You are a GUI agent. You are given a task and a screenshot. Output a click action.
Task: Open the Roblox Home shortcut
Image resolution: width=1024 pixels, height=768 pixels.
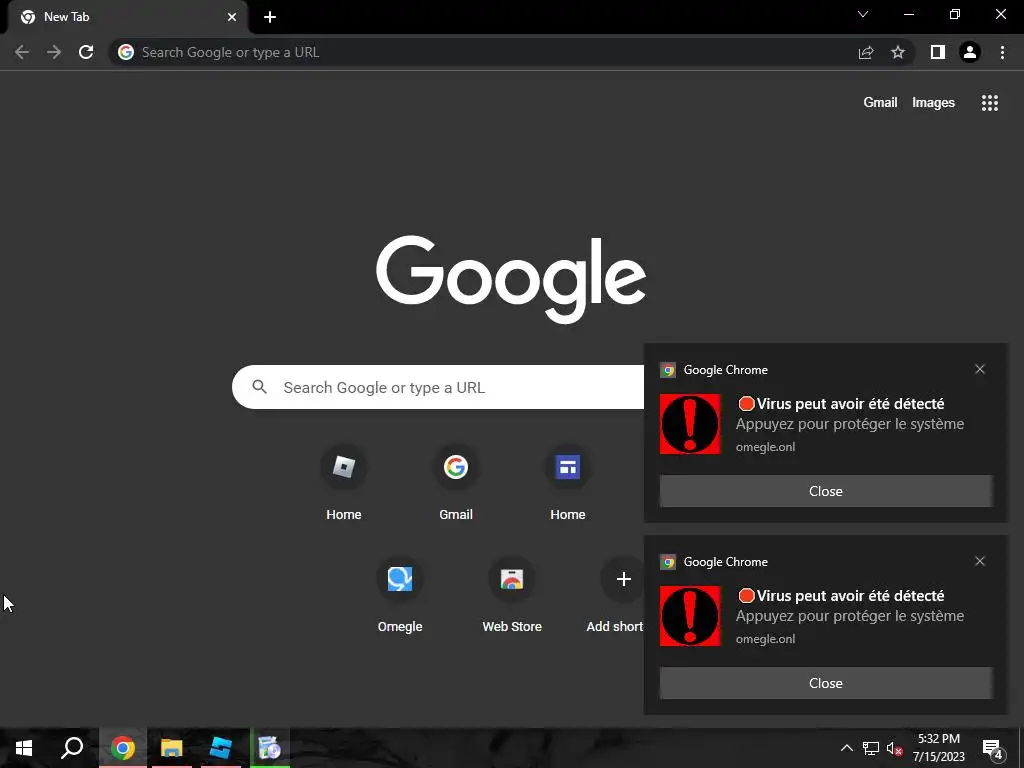pos(344,482)
